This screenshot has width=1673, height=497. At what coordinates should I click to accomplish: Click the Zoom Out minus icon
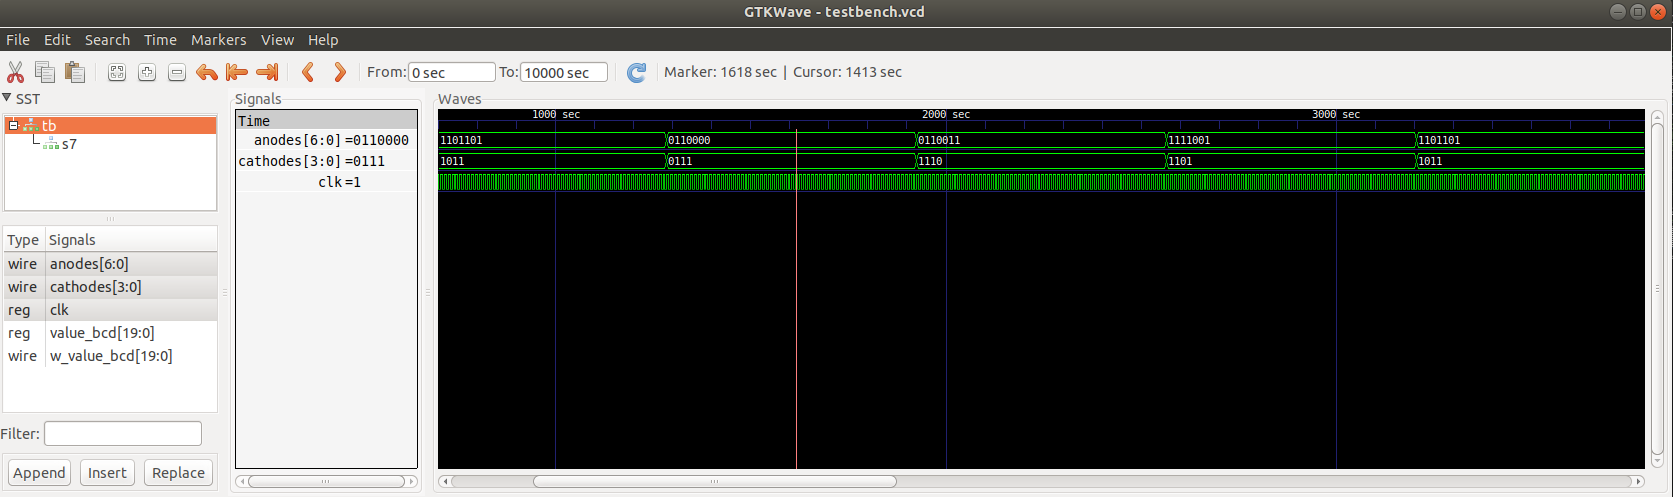coord(177,72)
